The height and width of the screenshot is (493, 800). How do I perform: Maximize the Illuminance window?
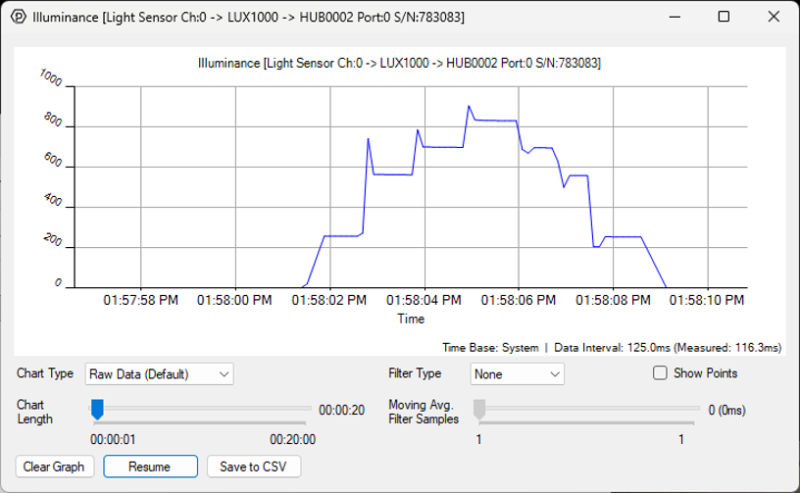723,17
